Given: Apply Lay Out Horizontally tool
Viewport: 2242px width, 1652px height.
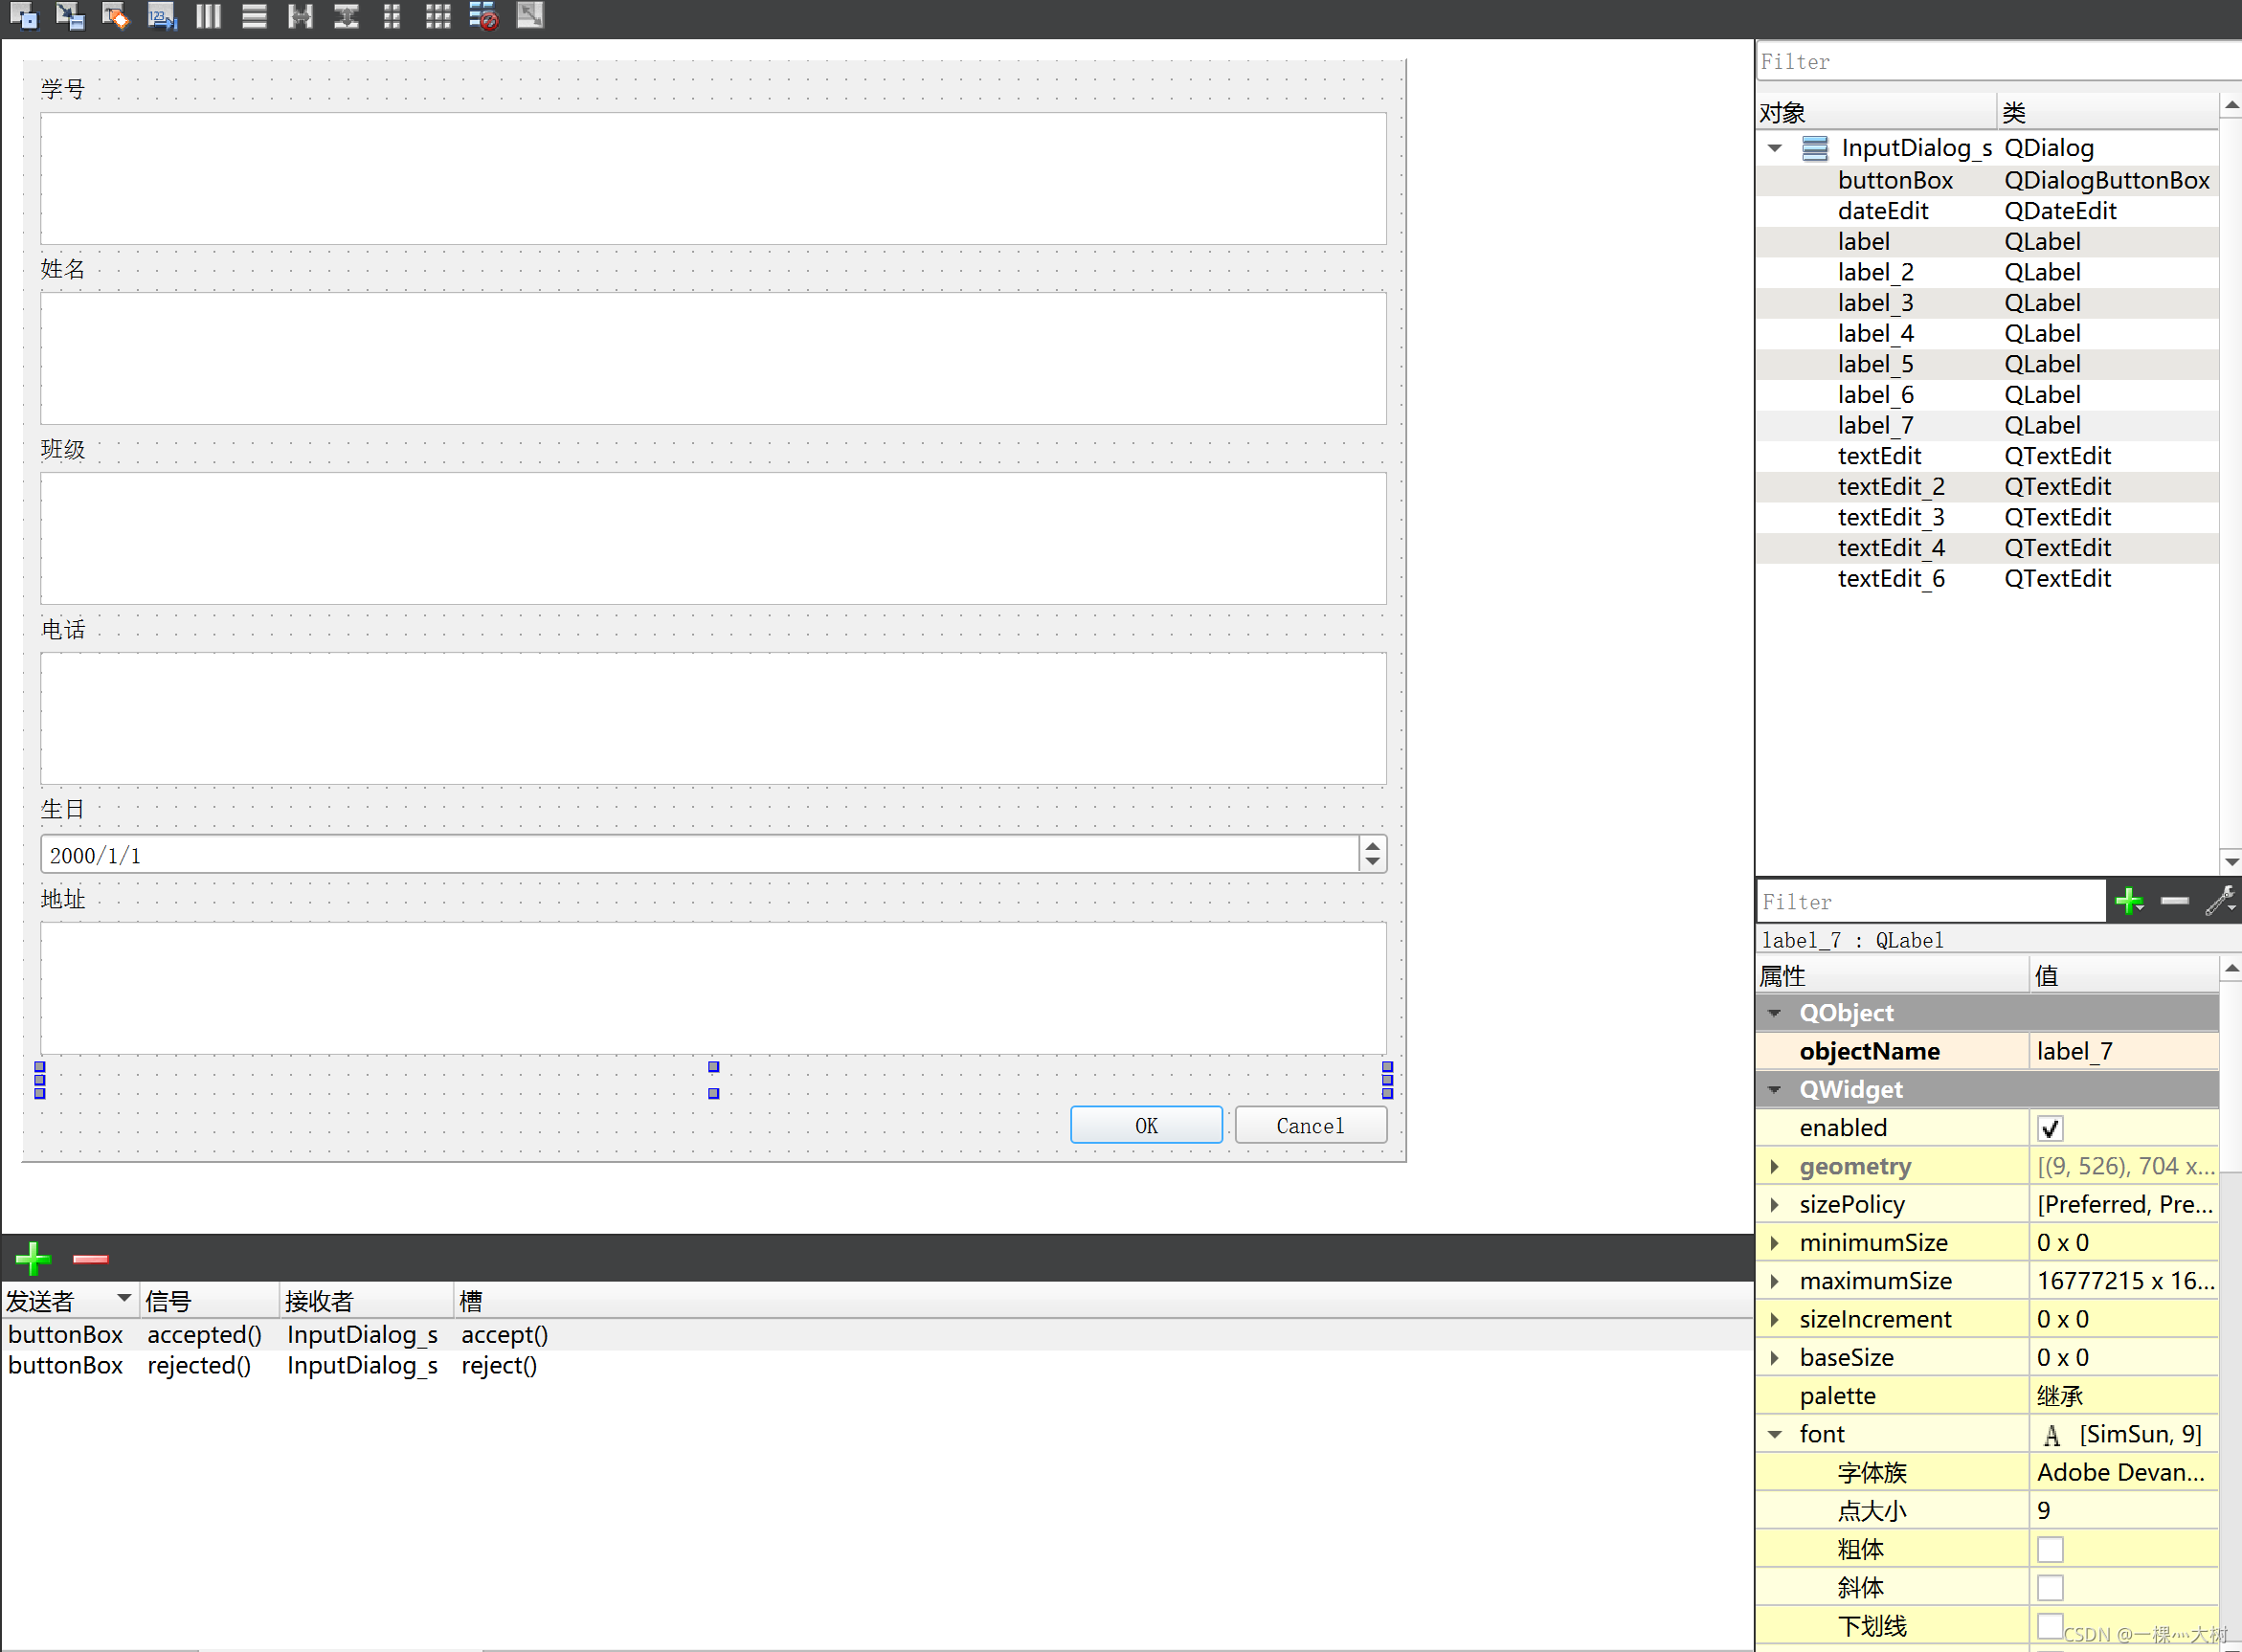Looking at the screenshot, I should (x=208, y=16).
